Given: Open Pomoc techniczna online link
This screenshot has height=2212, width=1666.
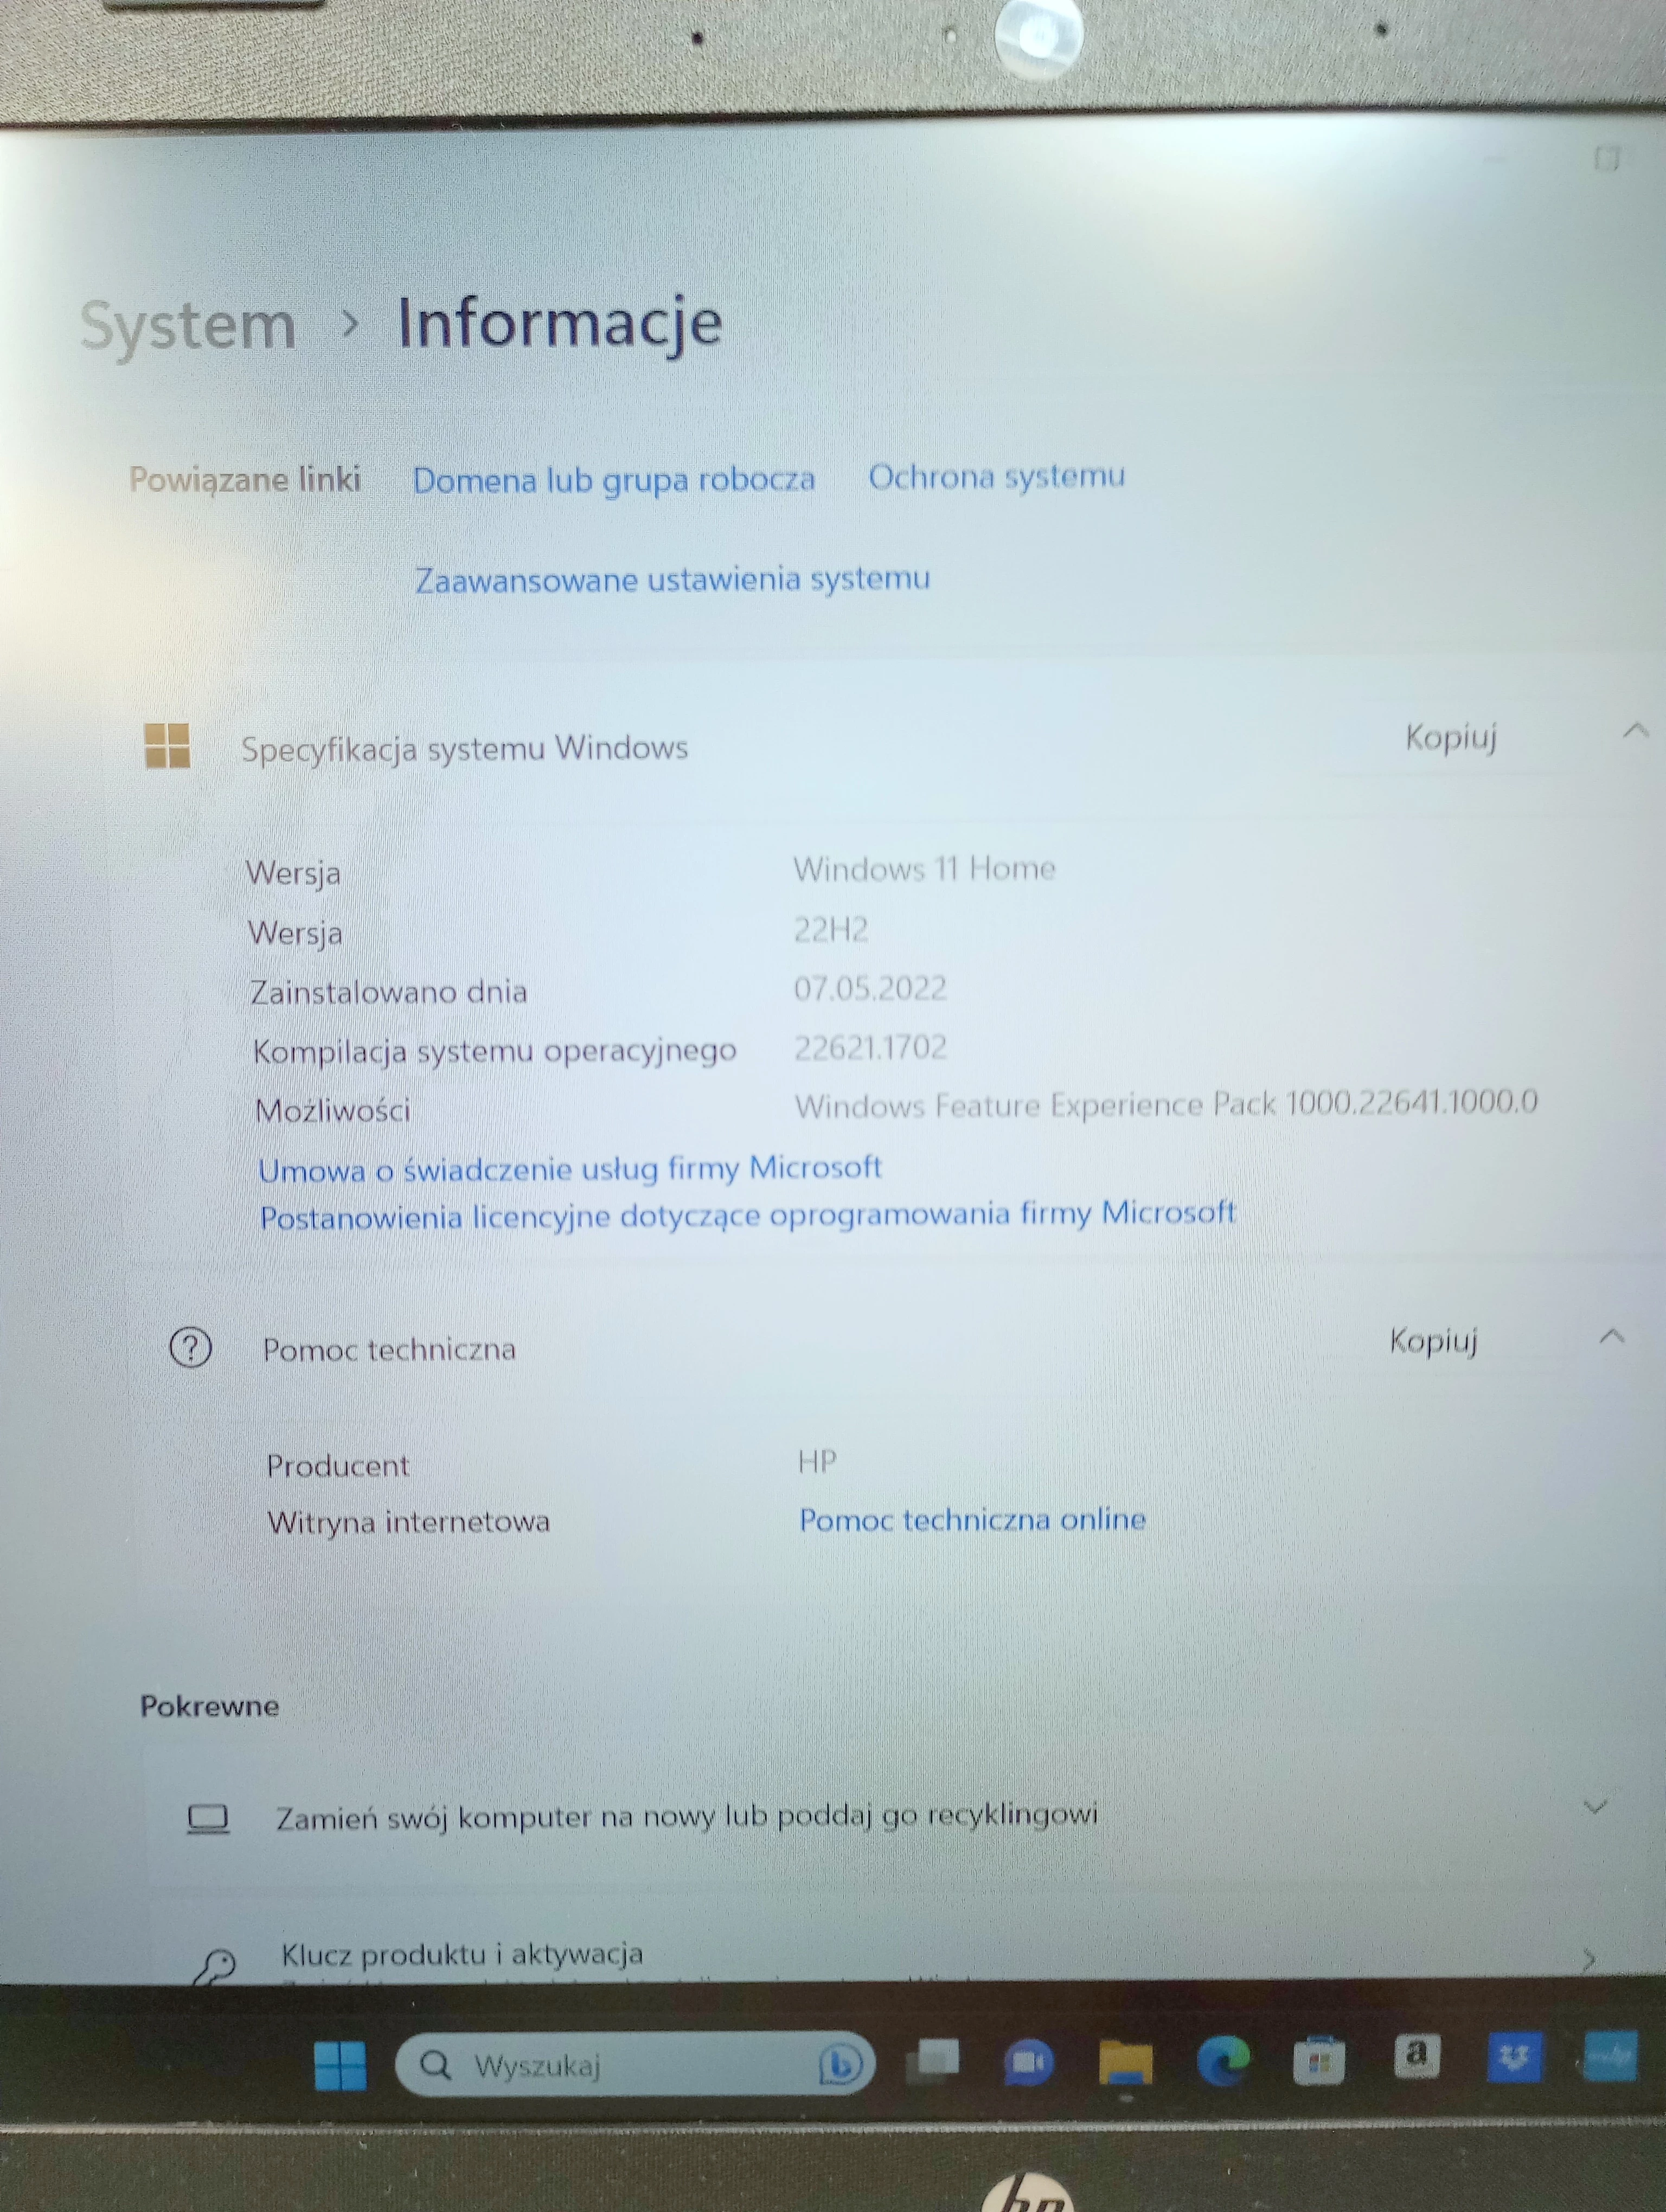Looking at the screenshot, I should (x=972, y=1519).
